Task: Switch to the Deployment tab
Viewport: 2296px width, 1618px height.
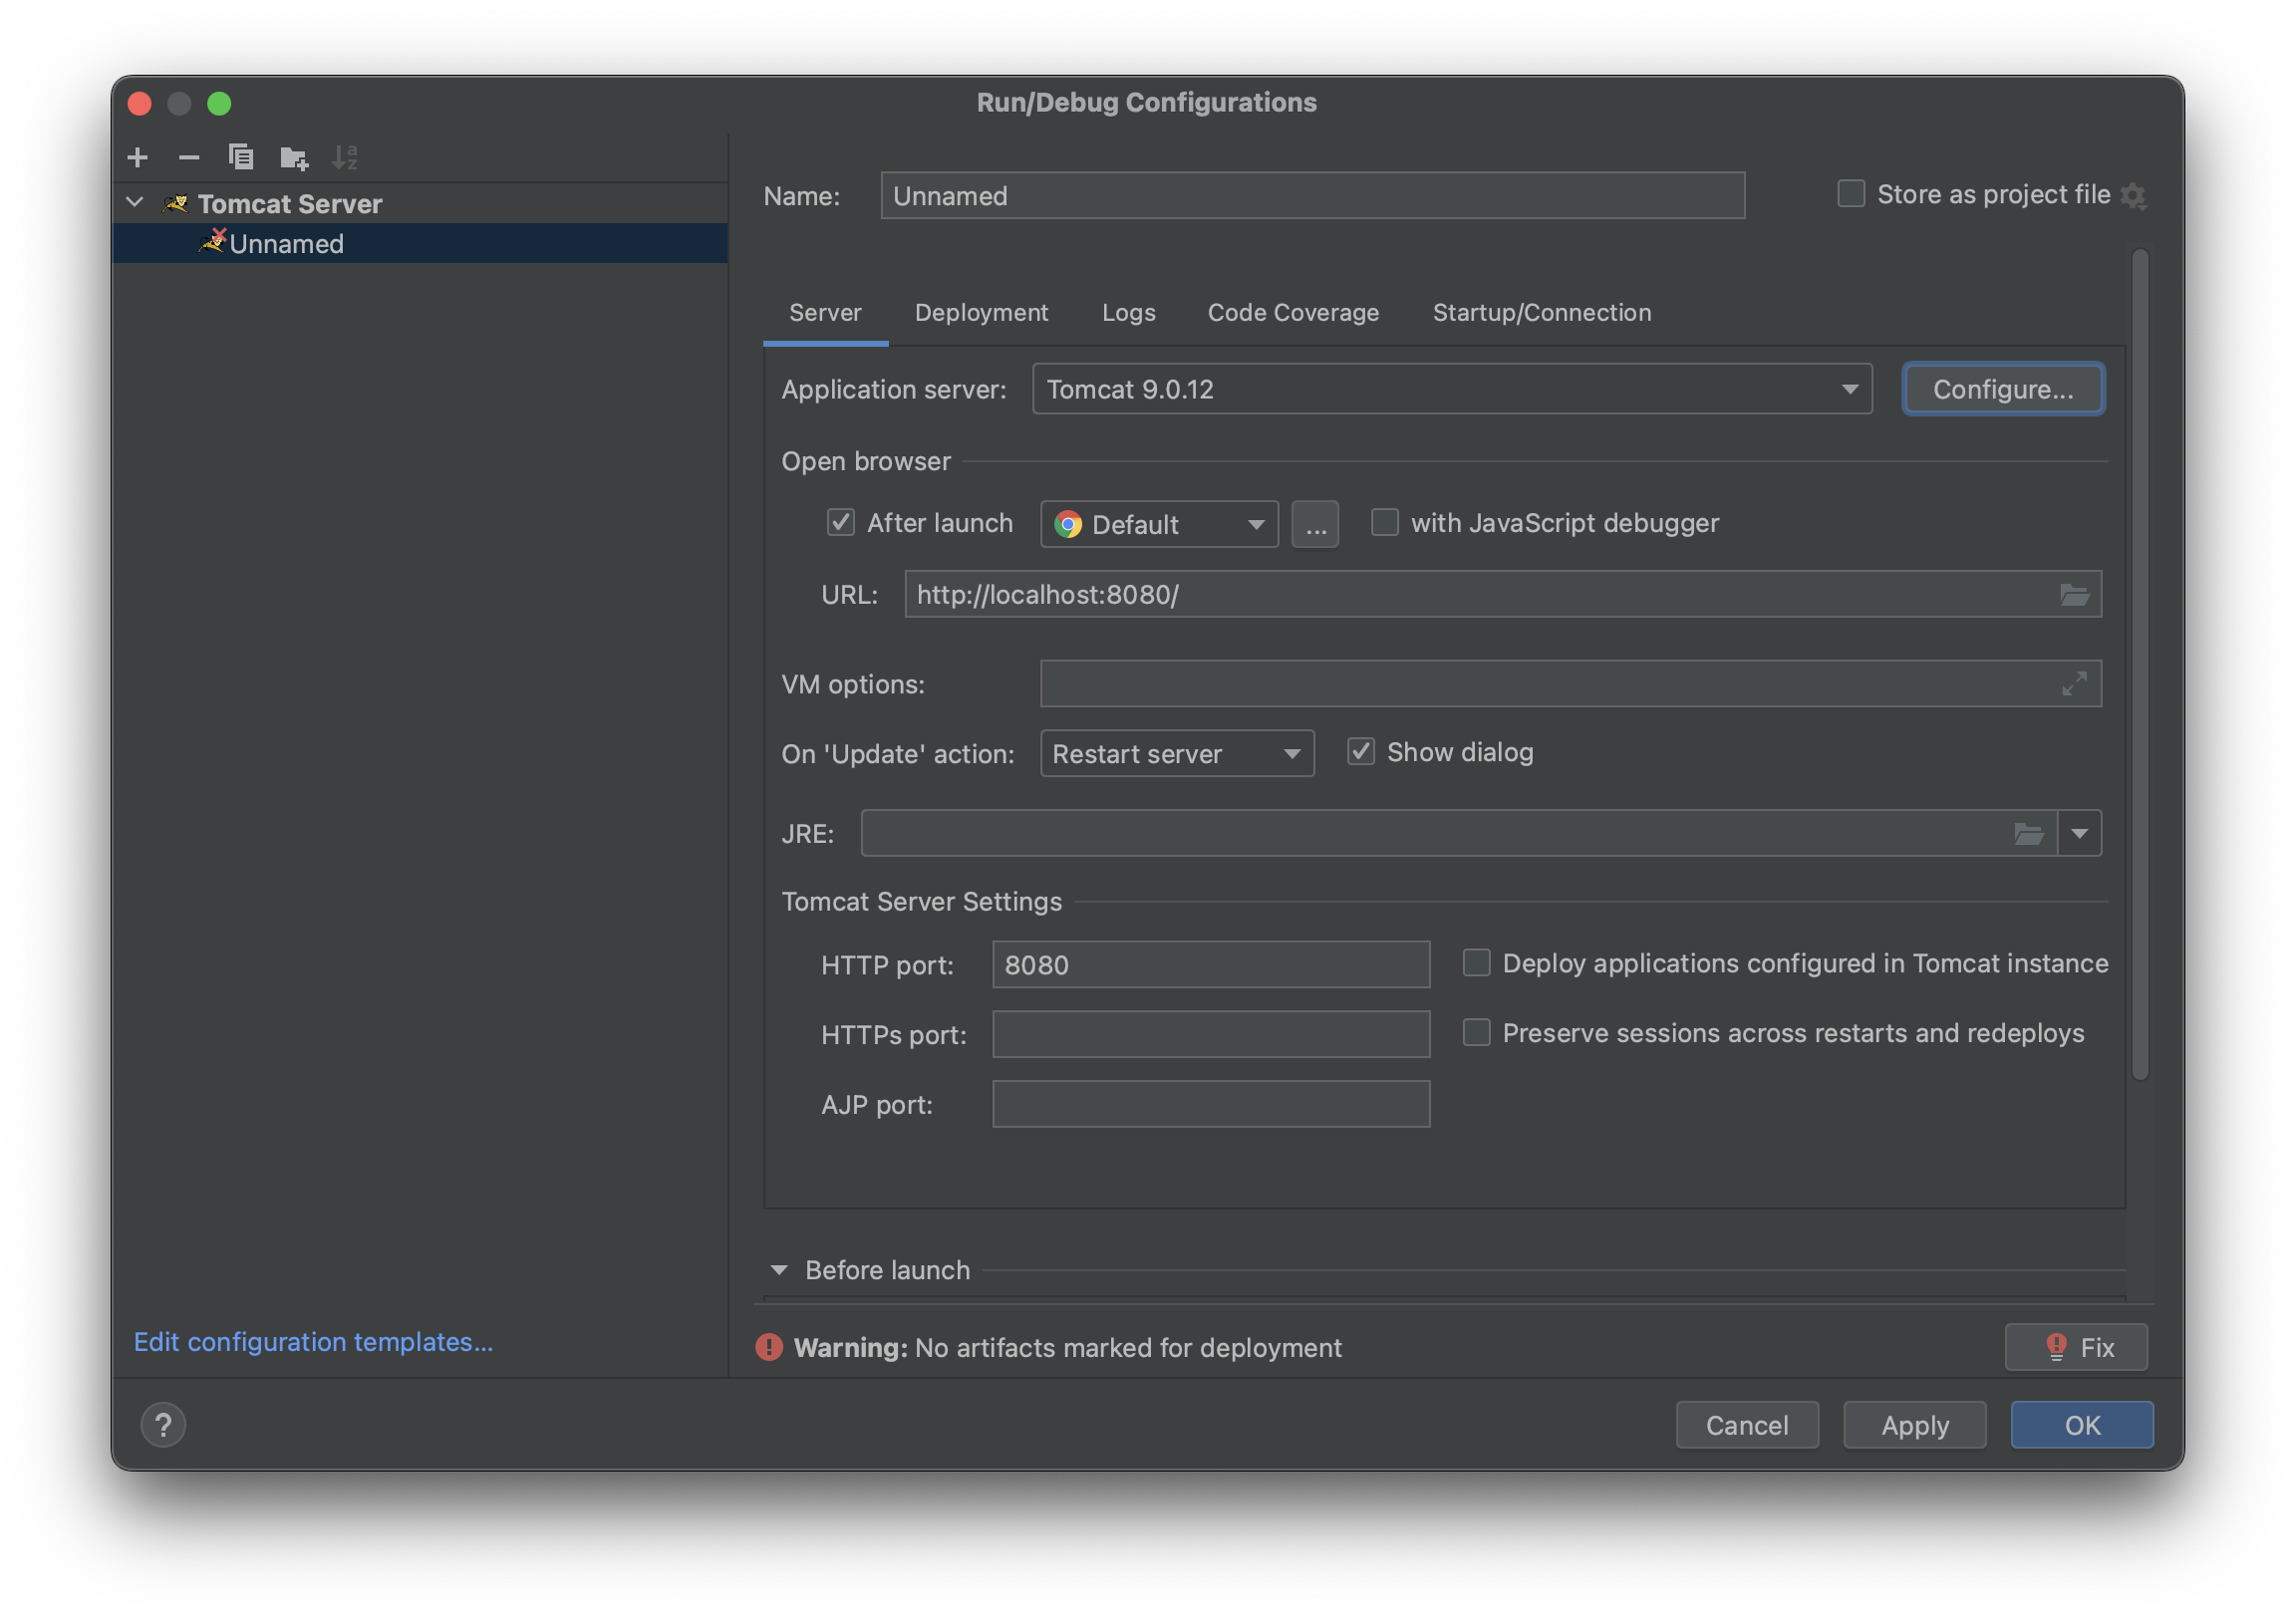Action: tap(981, 313)
